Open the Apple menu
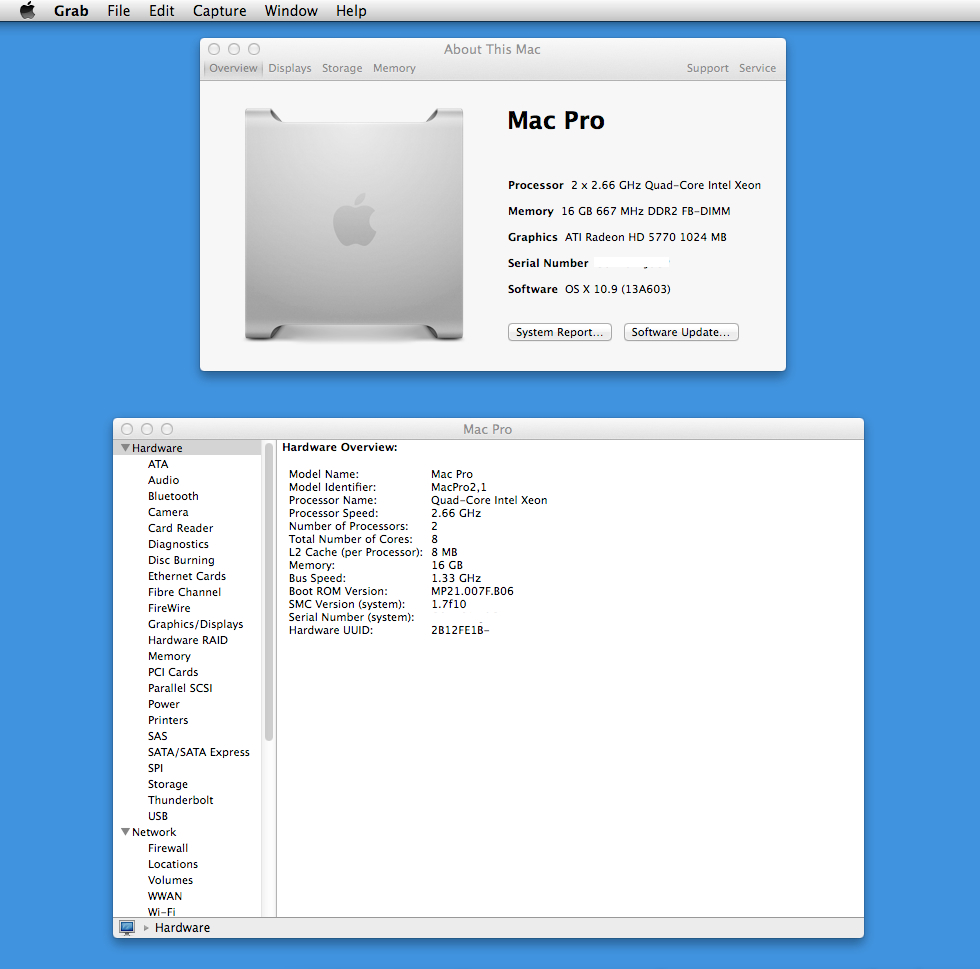This screenshot has height=969, width=980. [28, 11]
